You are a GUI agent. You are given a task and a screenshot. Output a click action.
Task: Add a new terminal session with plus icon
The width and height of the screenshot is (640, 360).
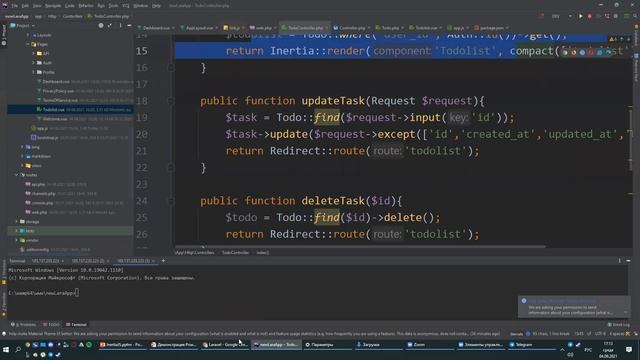163,260
